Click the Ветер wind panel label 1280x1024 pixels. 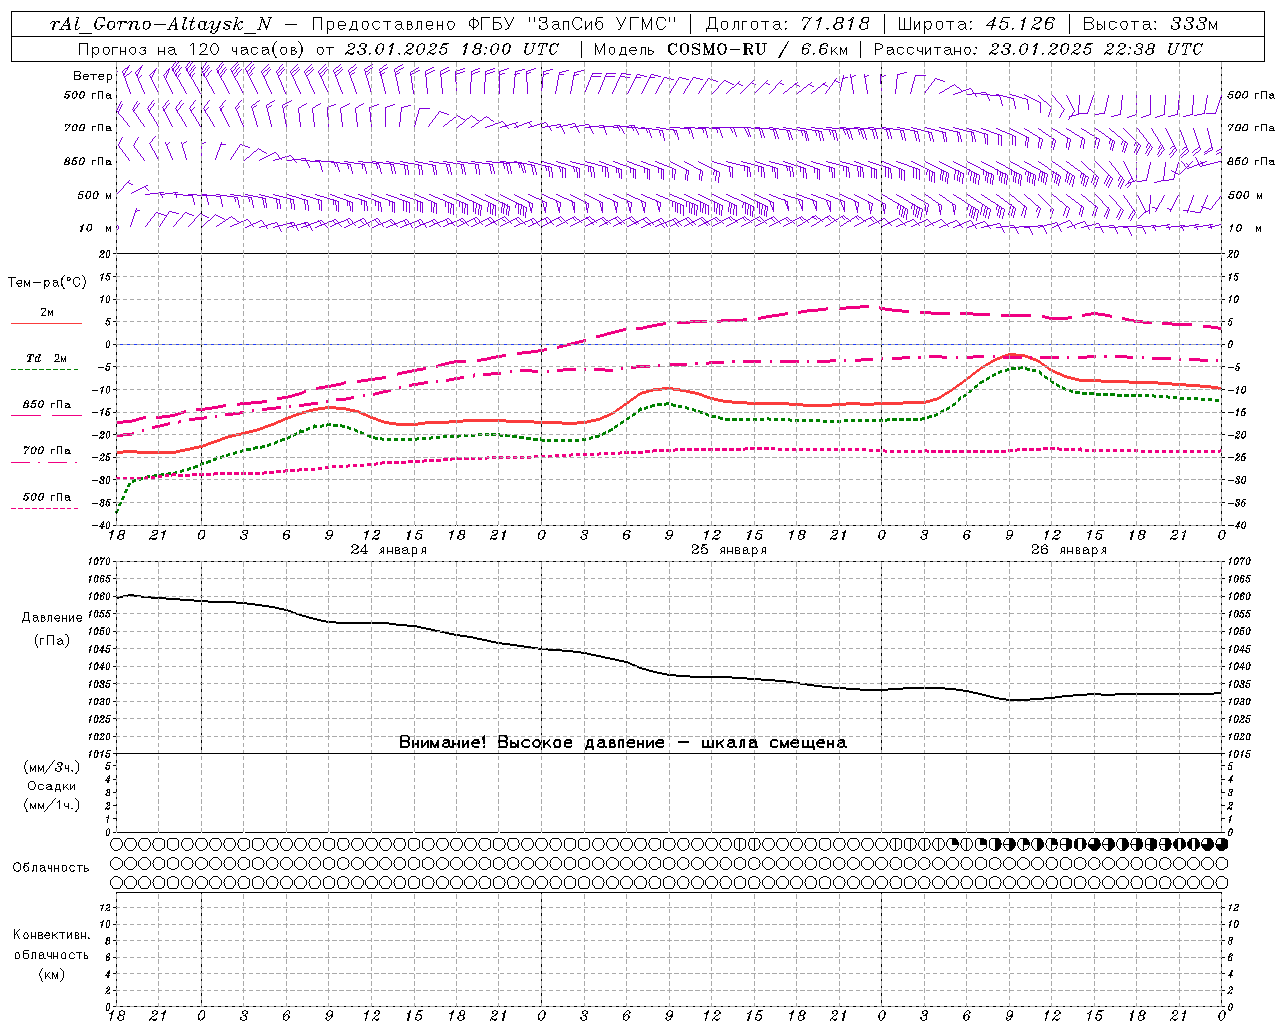click(93, 76)
